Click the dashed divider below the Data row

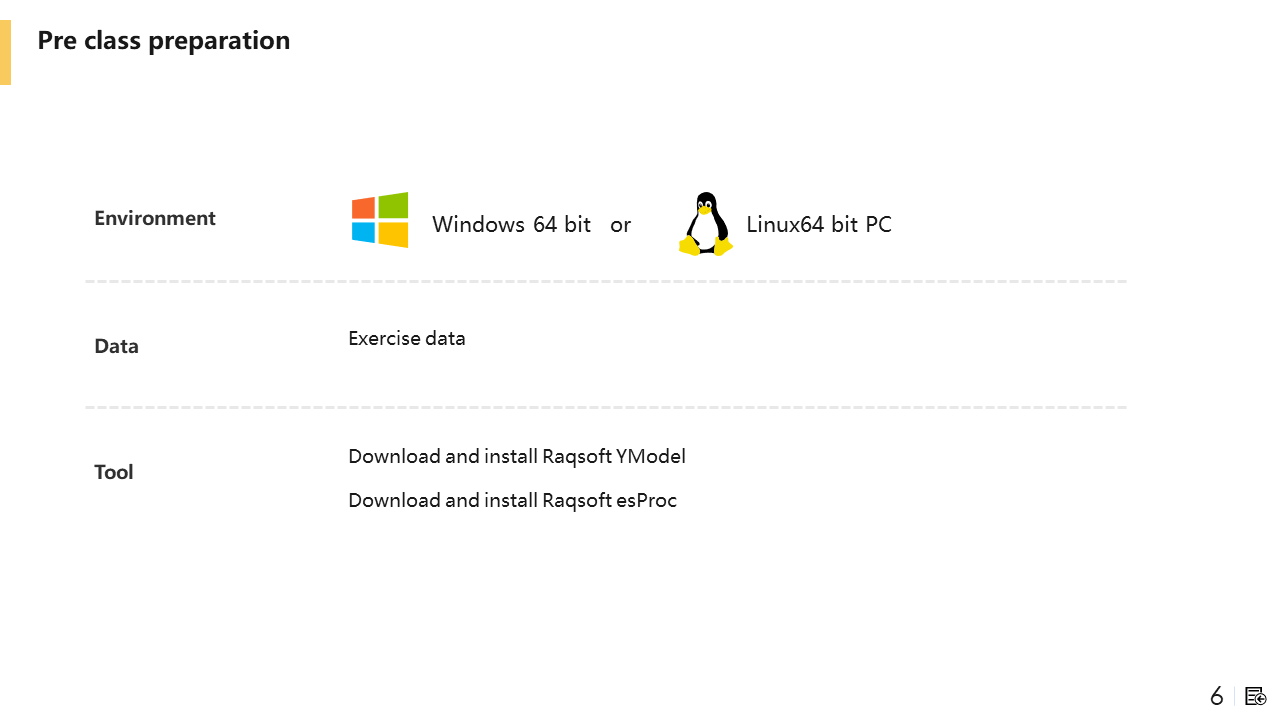tap(606, 408)
